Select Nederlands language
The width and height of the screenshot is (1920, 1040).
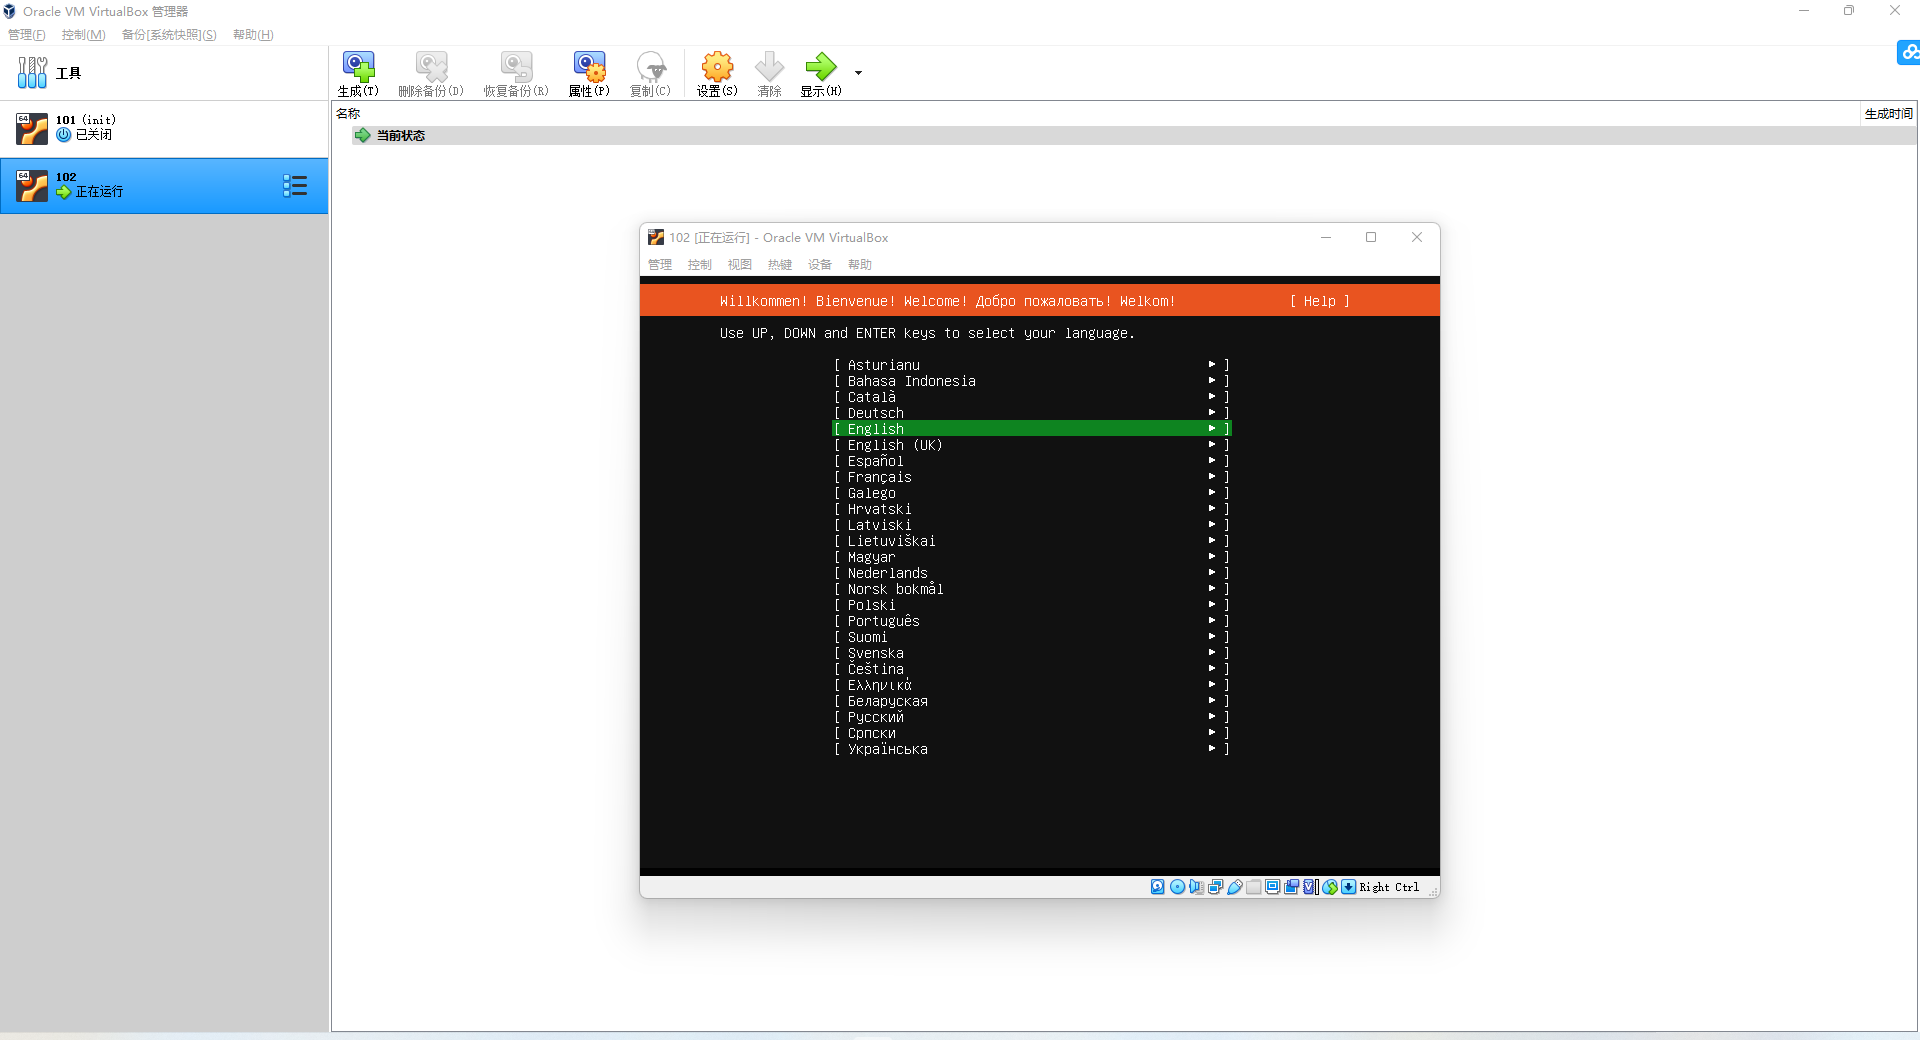(x=1032, y=573)
